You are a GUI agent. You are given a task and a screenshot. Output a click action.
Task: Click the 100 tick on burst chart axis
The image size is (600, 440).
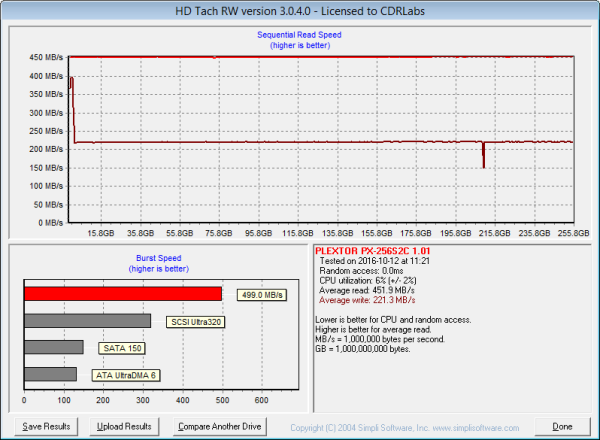click(x=64, y=400)
